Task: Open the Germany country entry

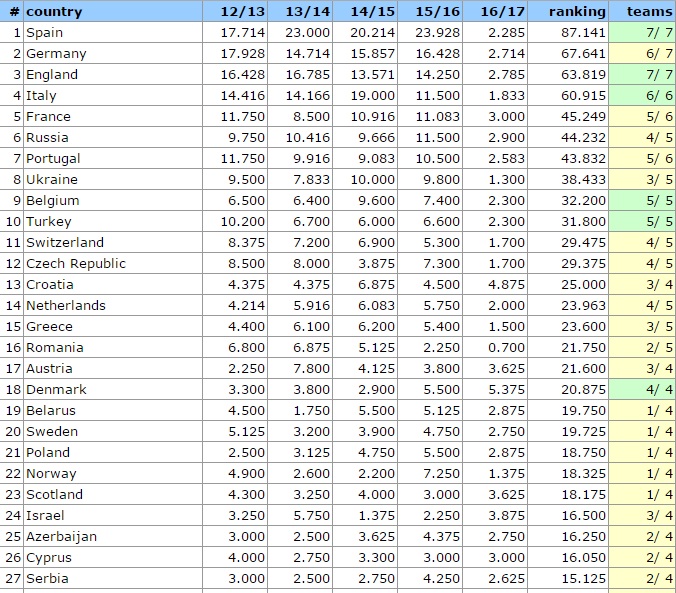Action: [x=56, y=53]
